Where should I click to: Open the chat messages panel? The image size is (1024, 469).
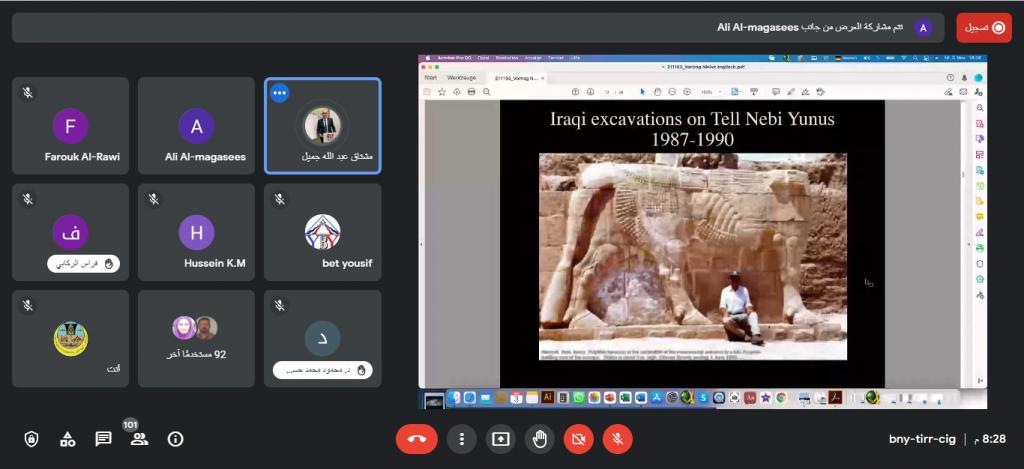click(103, 439)
